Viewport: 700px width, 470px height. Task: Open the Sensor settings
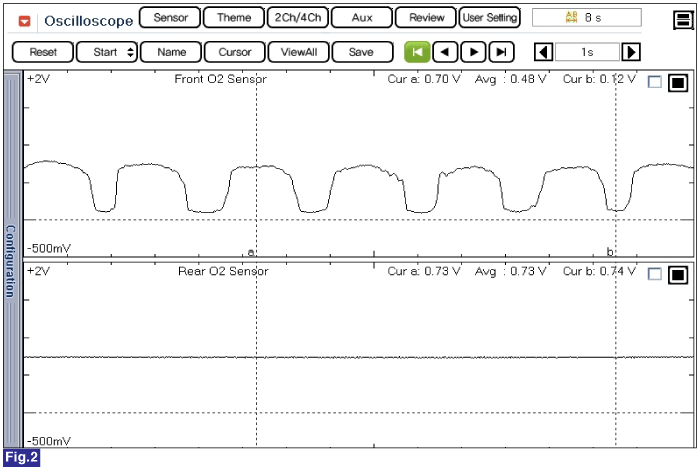(x=170, y=18)
